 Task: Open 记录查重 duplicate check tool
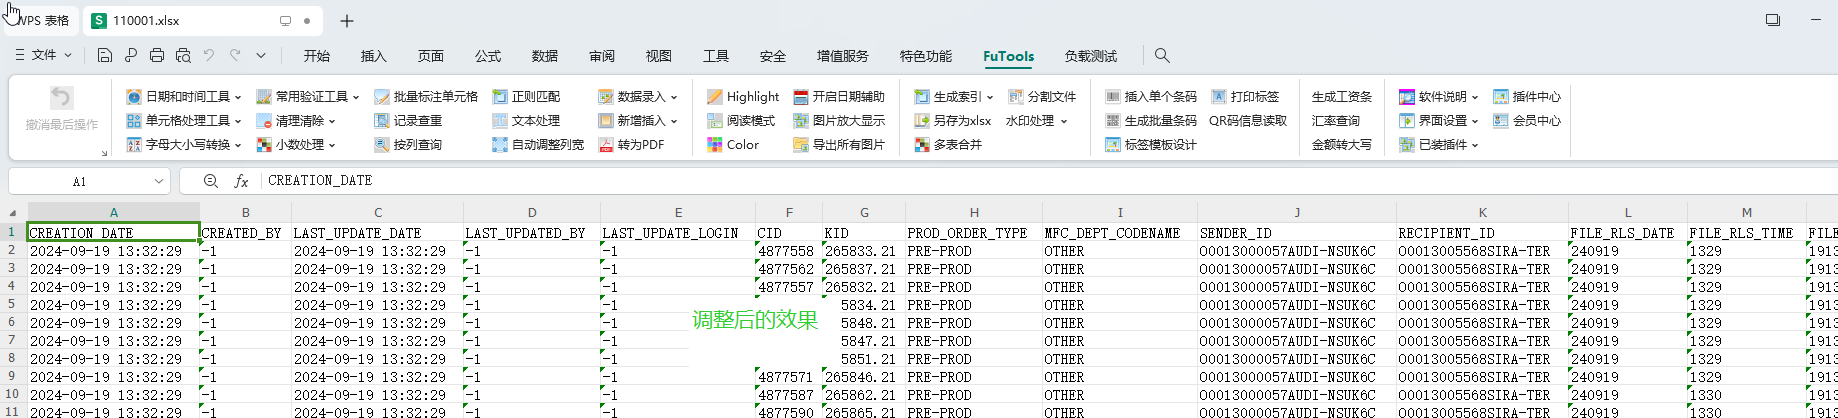click(x=408, y=121)
